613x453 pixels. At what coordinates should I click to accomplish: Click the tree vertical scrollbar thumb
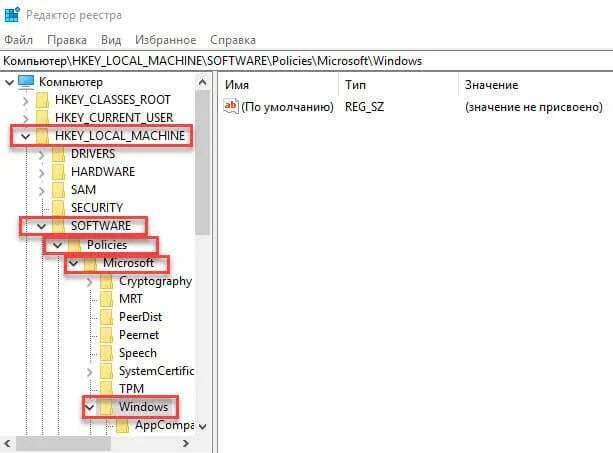point(203,162)
